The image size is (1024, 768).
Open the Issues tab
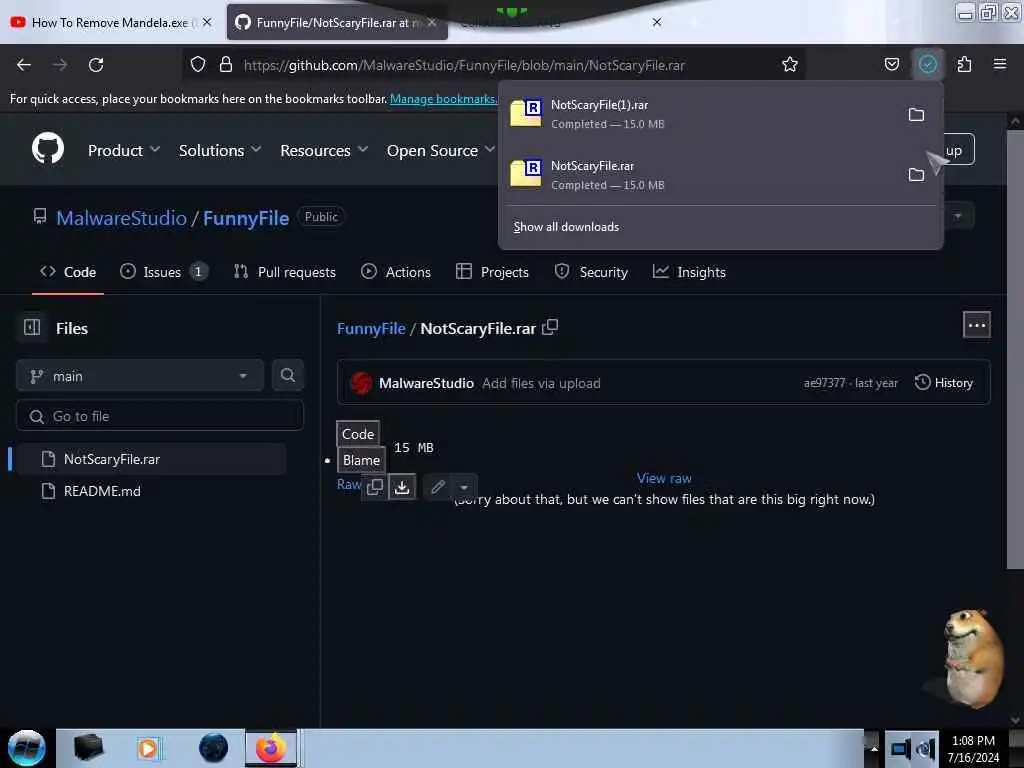[x=163, y=272]
